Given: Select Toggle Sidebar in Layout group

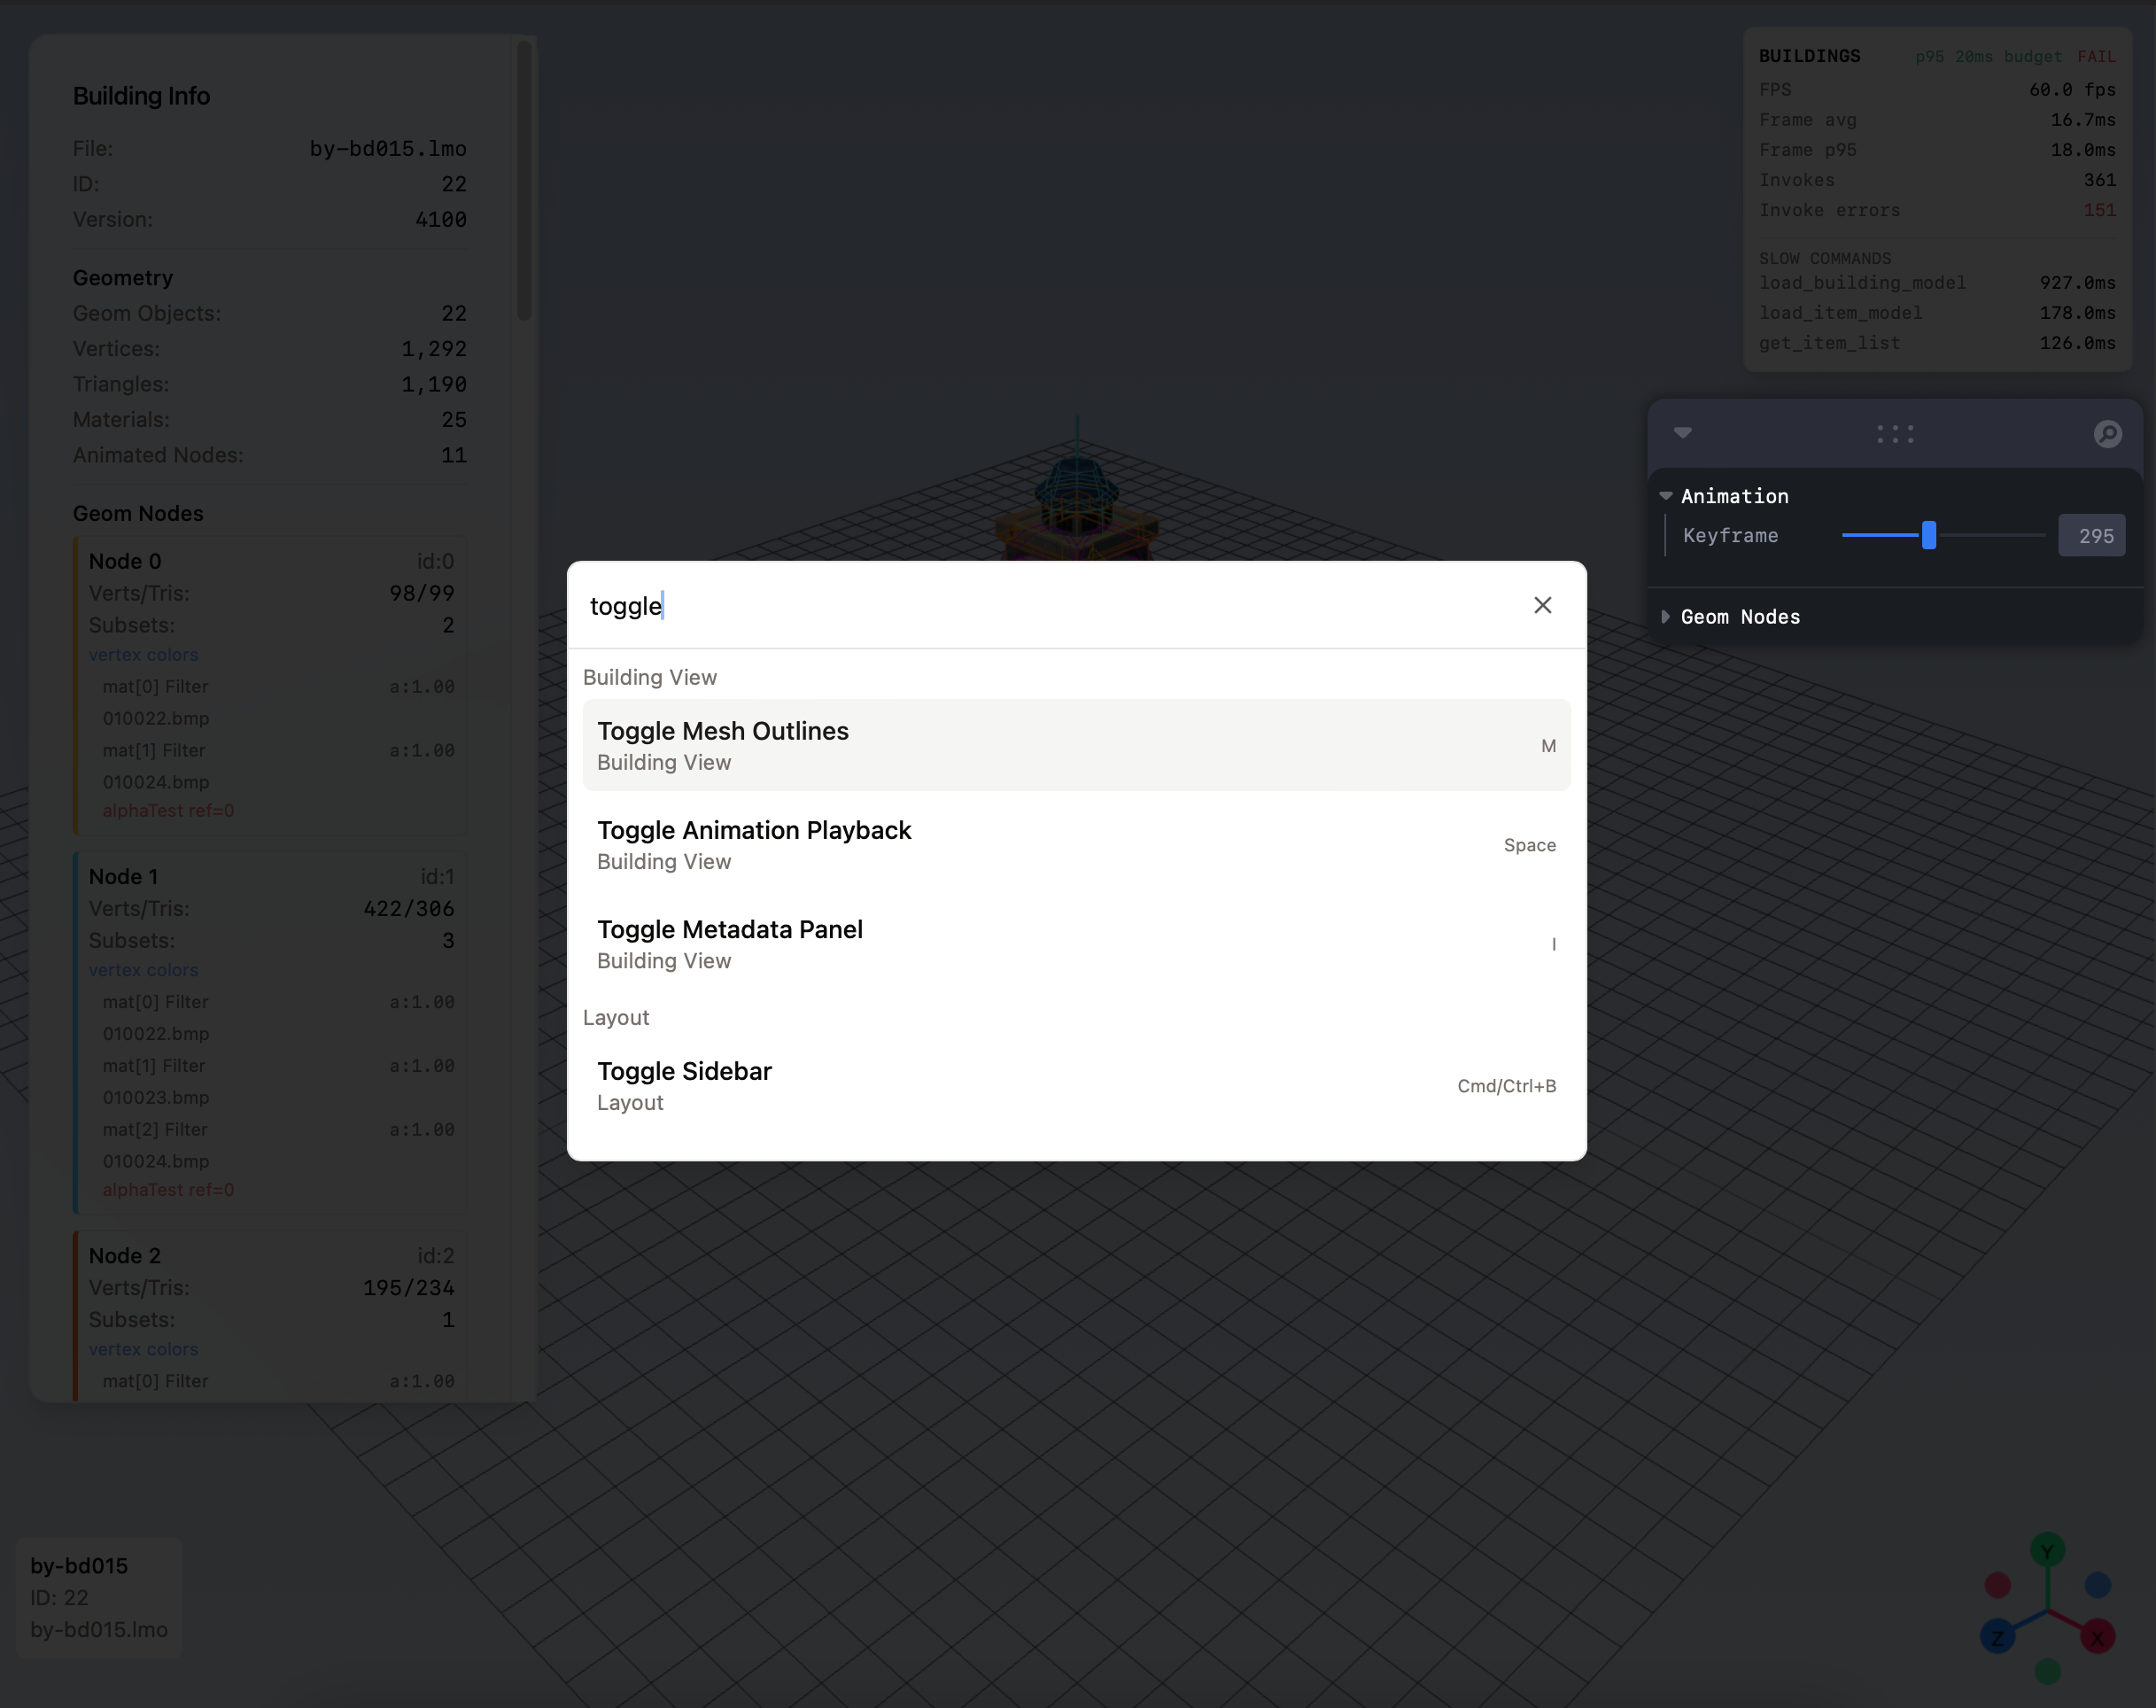Looking at the screenshot, I should pyautogui.click(x=1076, y=1085).
